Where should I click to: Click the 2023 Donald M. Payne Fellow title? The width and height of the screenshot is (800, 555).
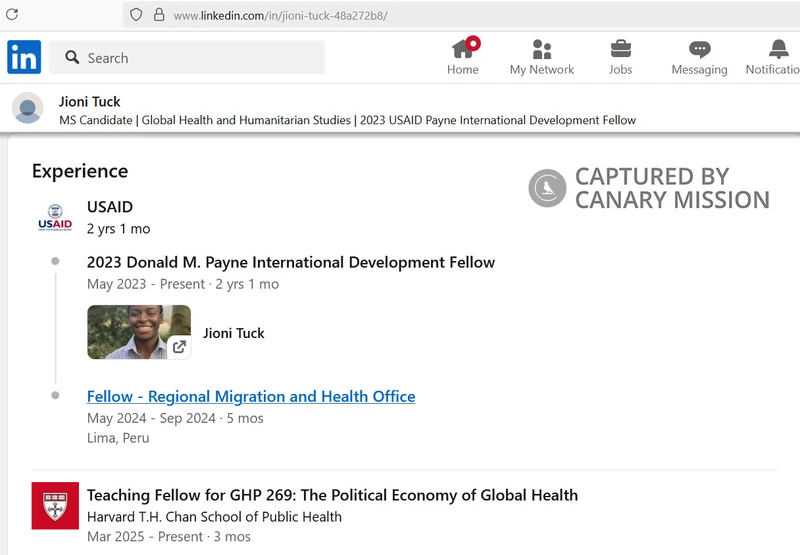click(291, 262)
